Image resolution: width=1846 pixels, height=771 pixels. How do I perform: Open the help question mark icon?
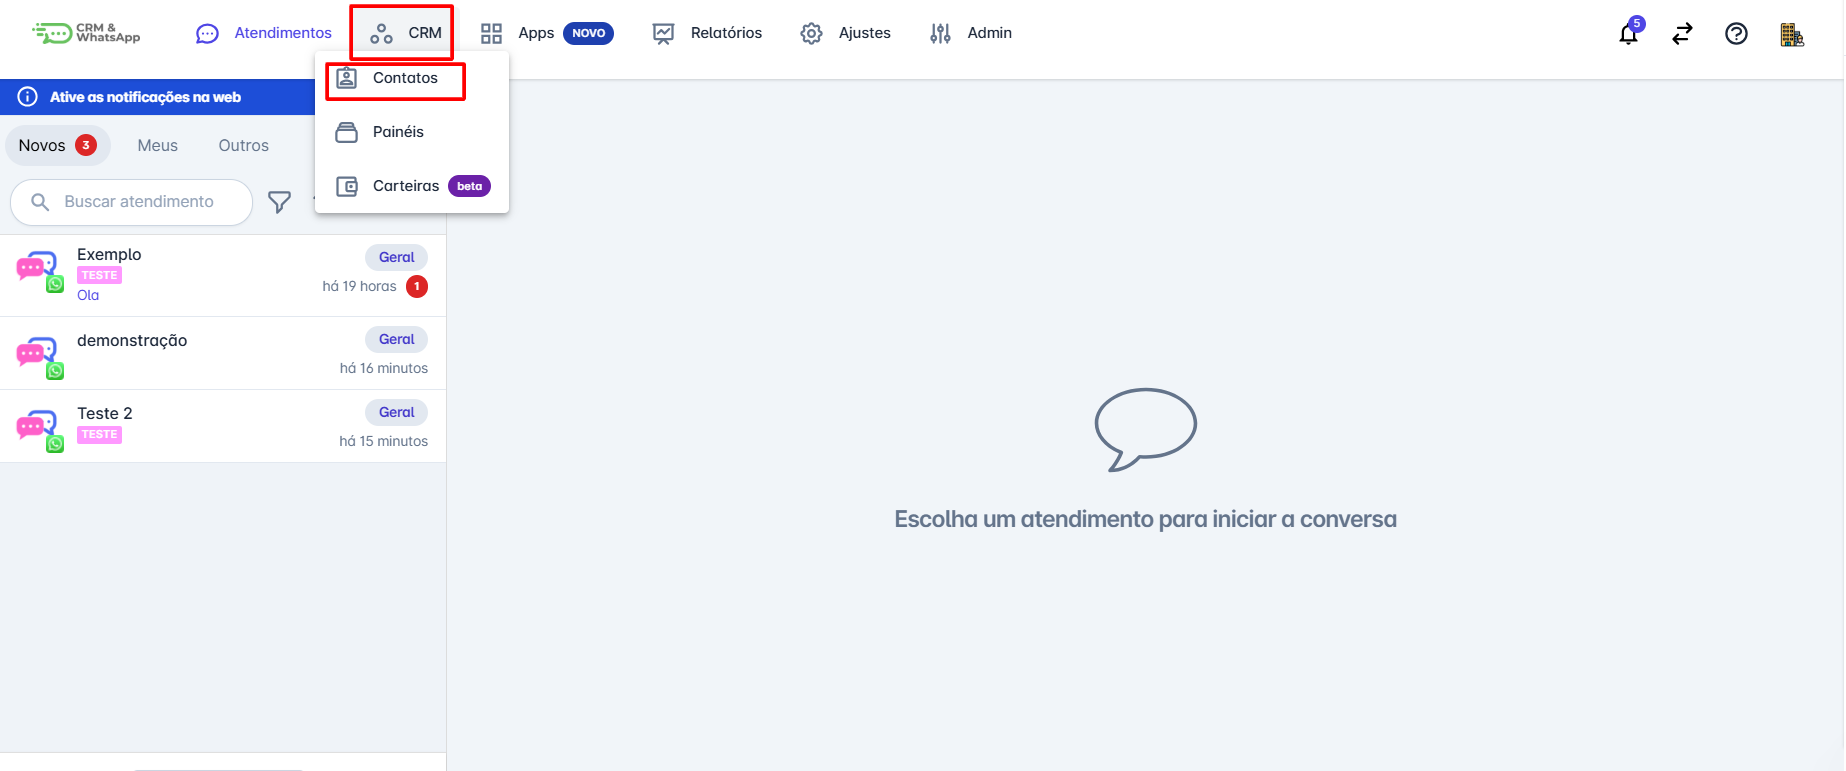[1736, 34]
